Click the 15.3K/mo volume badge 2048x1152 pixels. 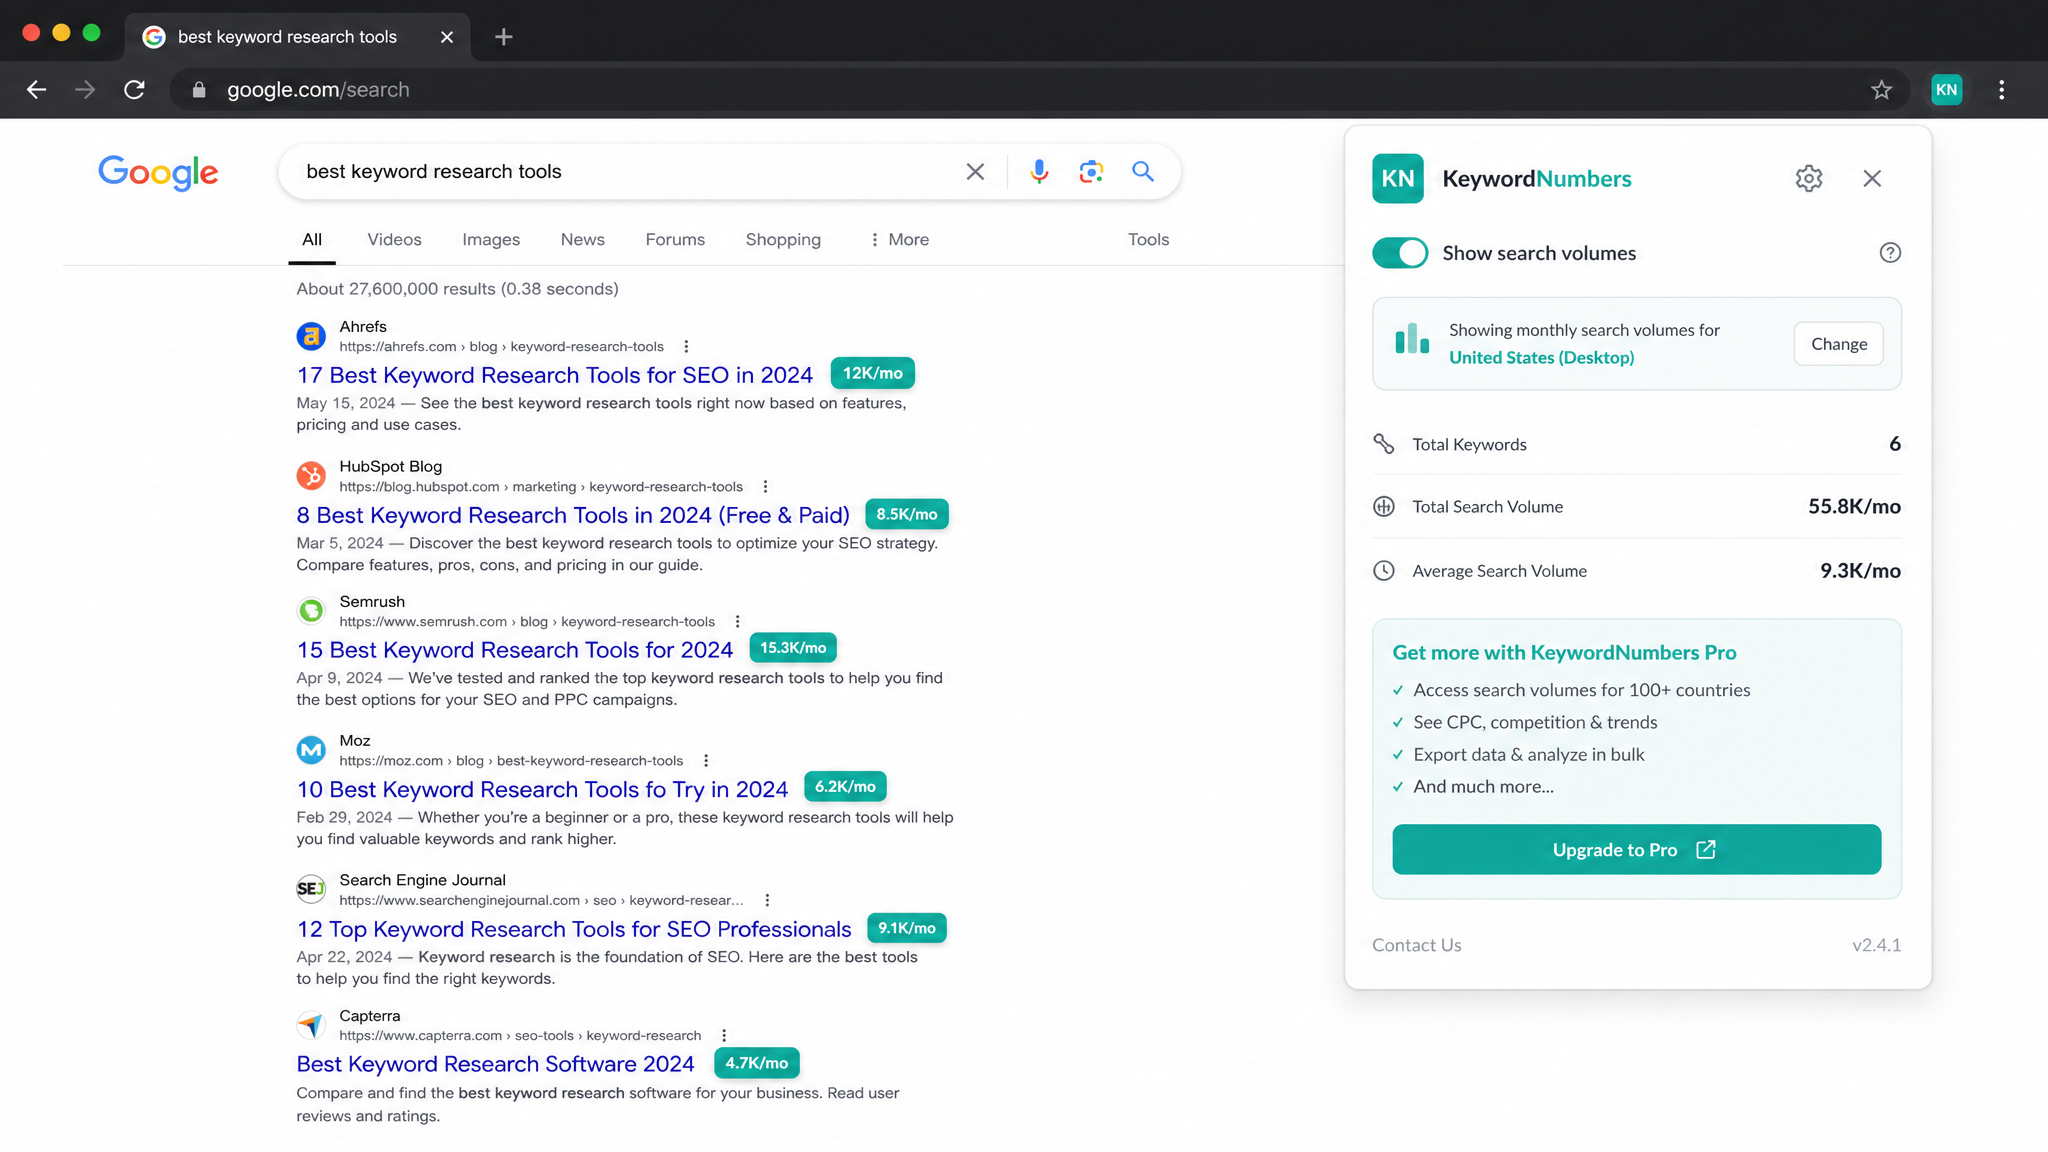click(793, 648)
